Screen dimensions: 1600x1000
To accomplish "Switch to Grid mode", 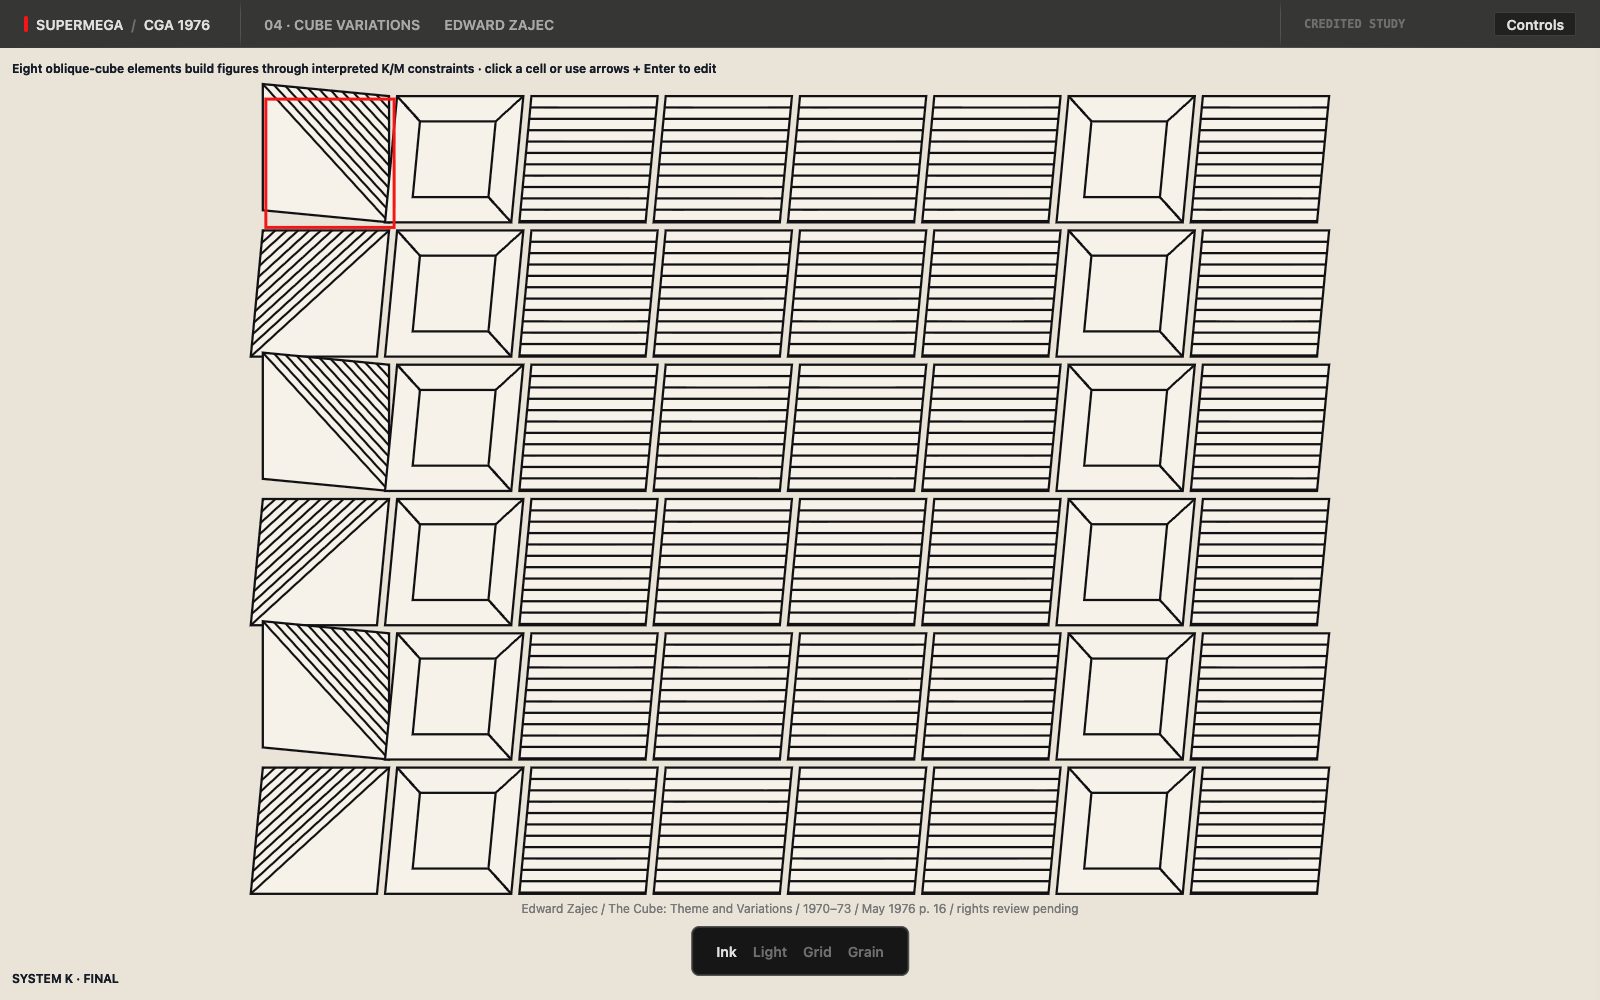I will [817, 952].
